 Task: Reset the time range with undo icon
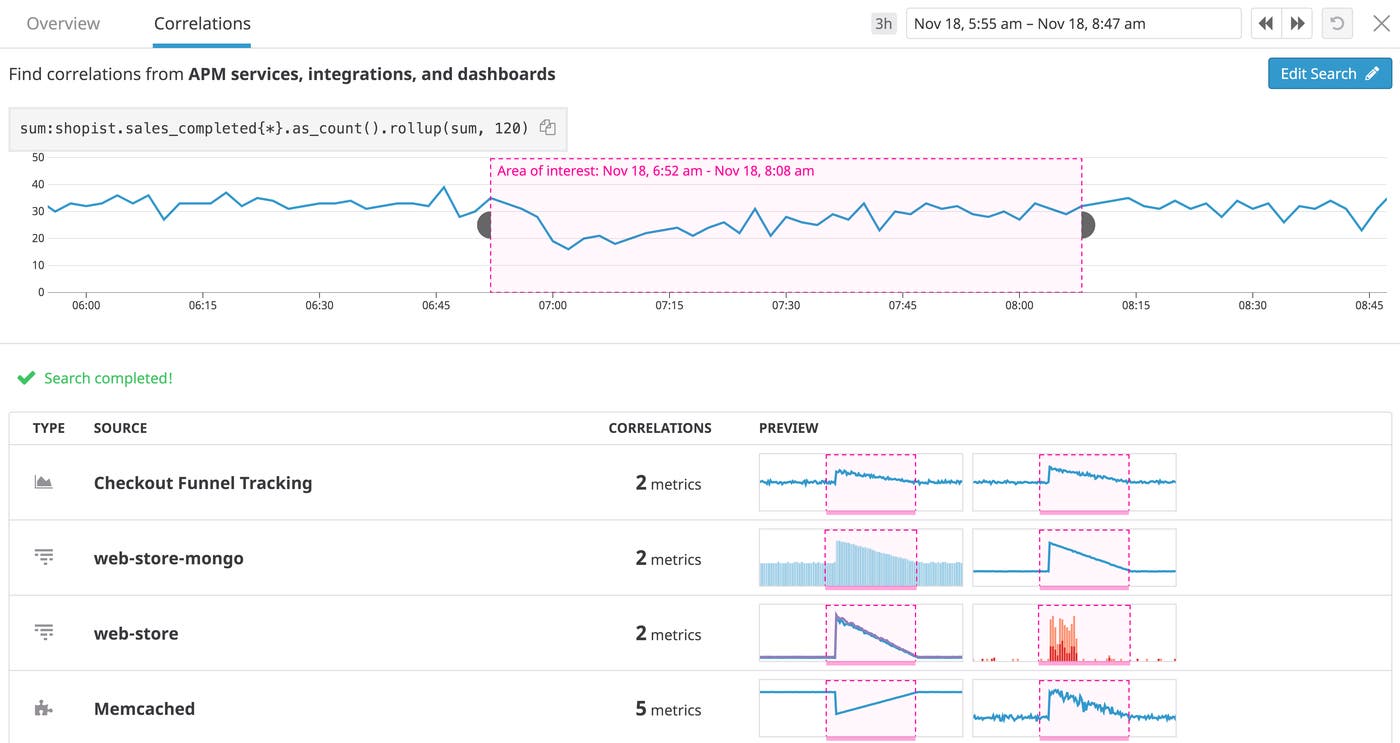coord(1337,23)
